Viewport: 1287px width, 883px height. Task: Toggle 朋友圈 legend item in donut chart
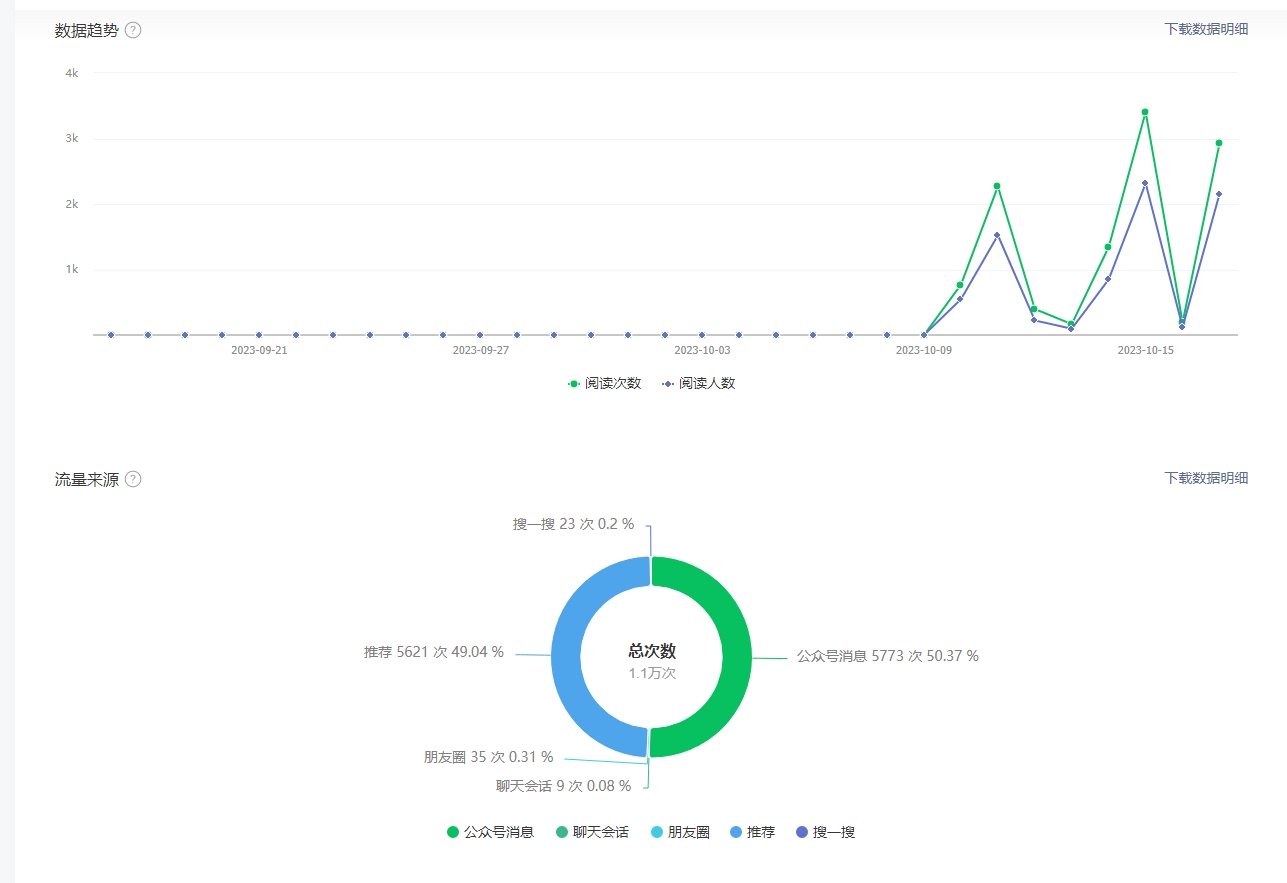[x=680, y=832]
